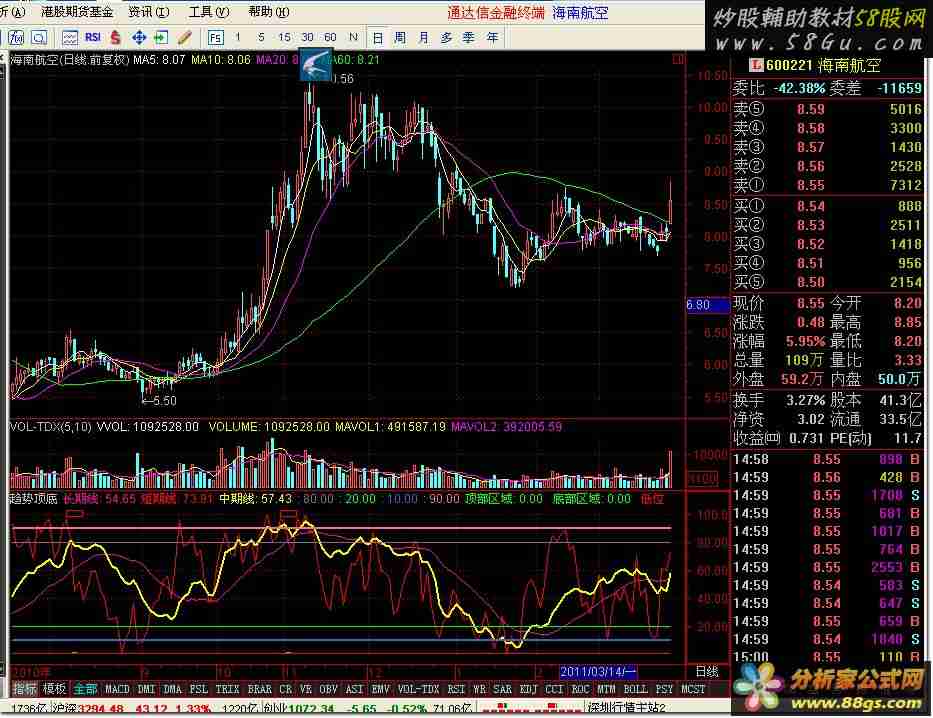
Task: Open the 资讯(I) menu
Action: tap(149, 12)
